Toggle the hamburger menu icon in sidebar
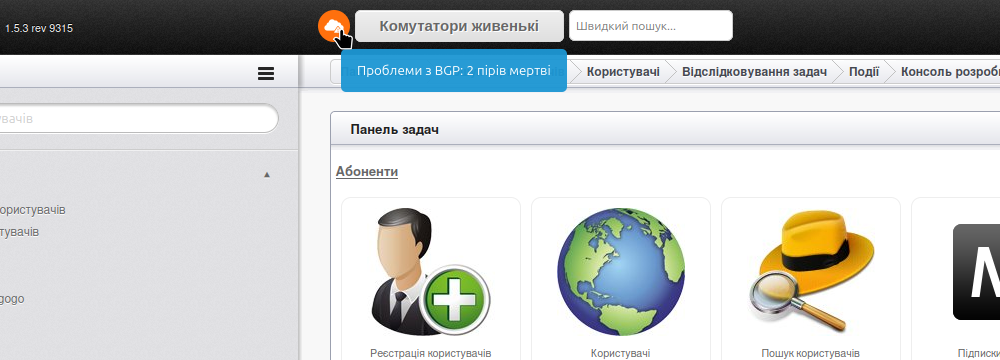The width and height of the screenshot is (1000, 360). pyautogui.click(x=266, y=74)
